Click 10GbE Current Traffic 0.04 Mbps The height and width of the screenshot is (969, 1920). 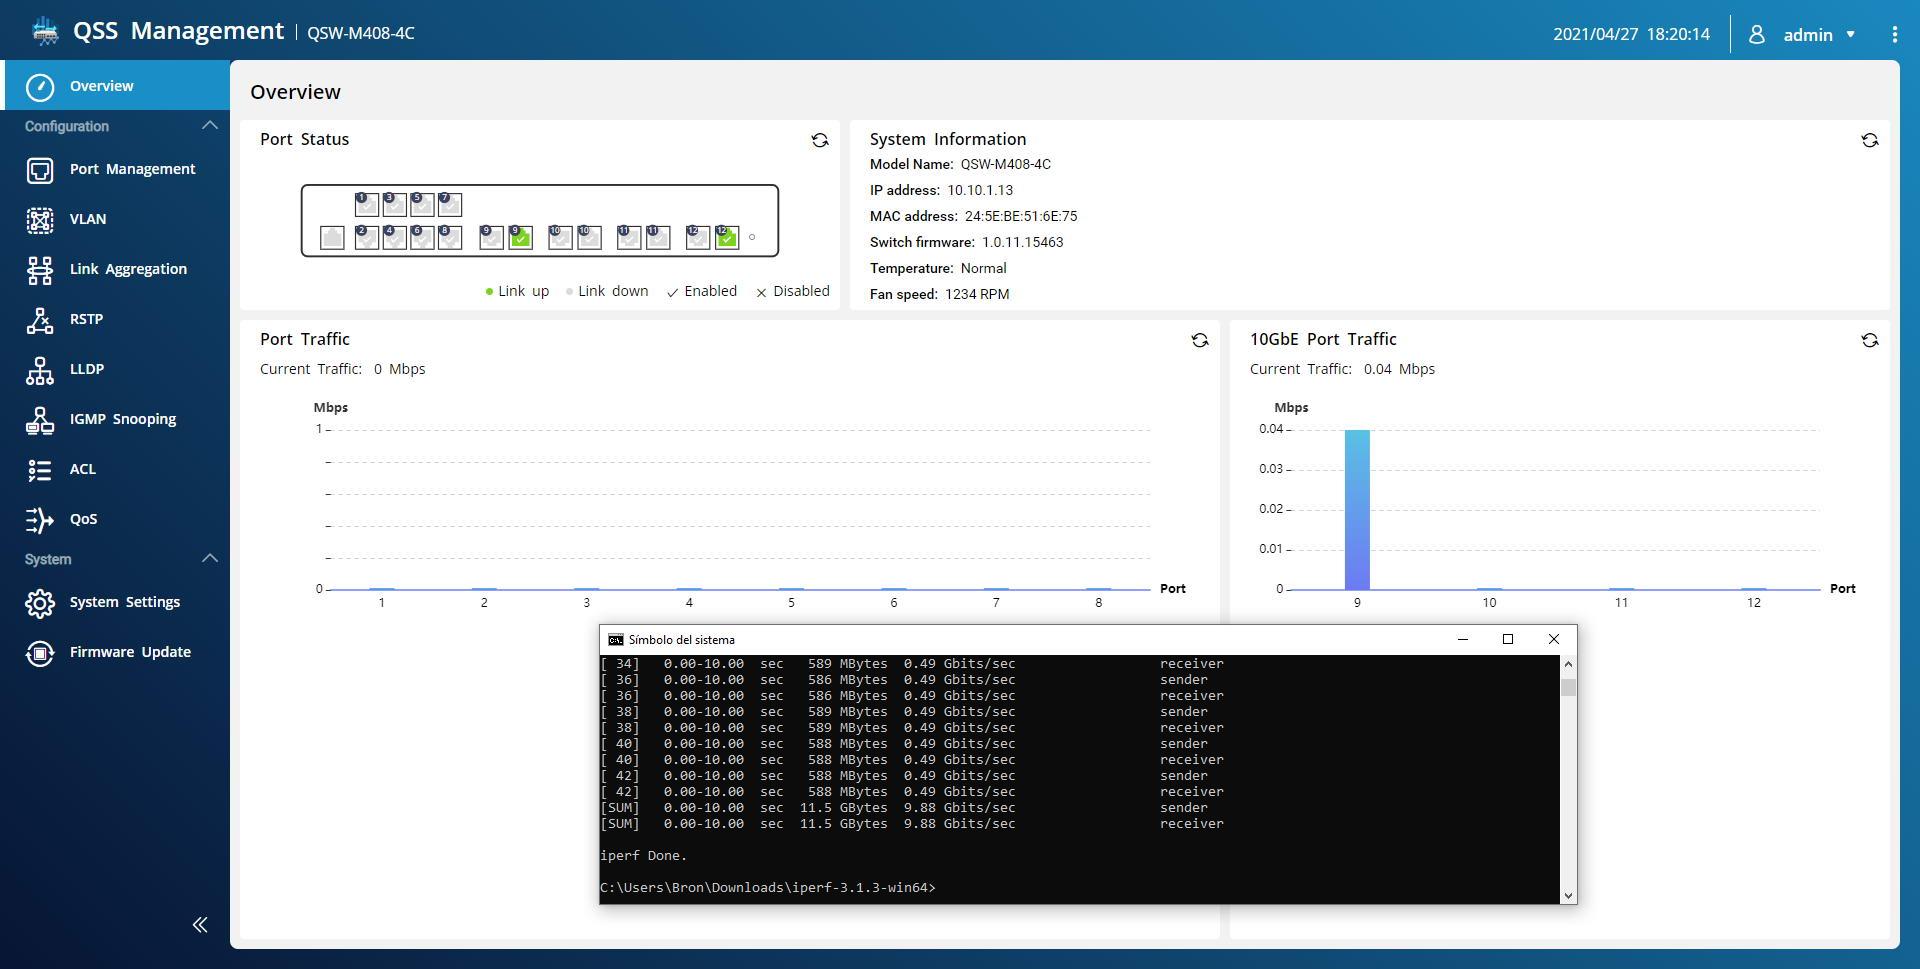[1342, 369]
